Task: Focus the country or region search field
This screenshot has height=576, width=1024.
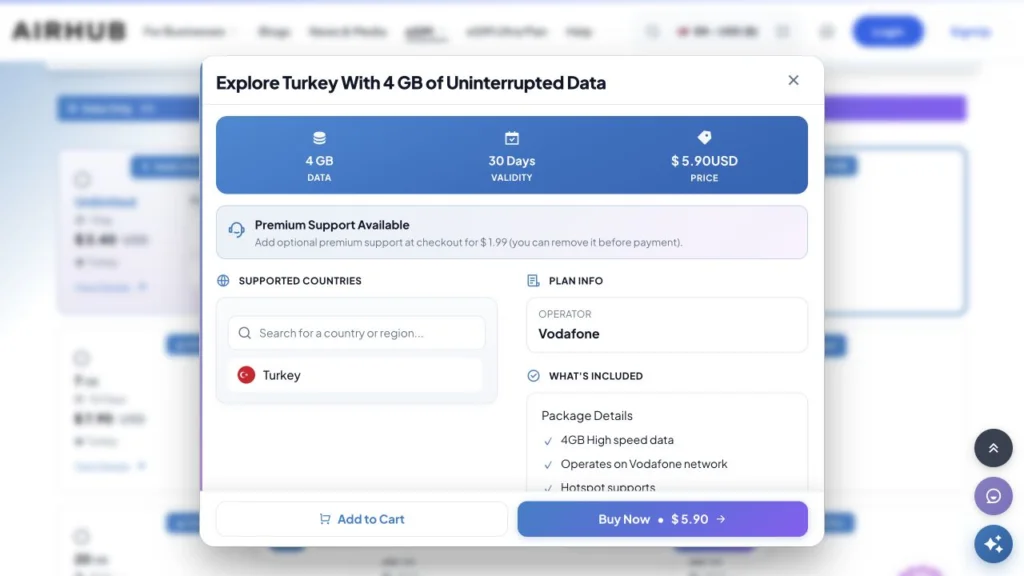Action: point(357,333)
